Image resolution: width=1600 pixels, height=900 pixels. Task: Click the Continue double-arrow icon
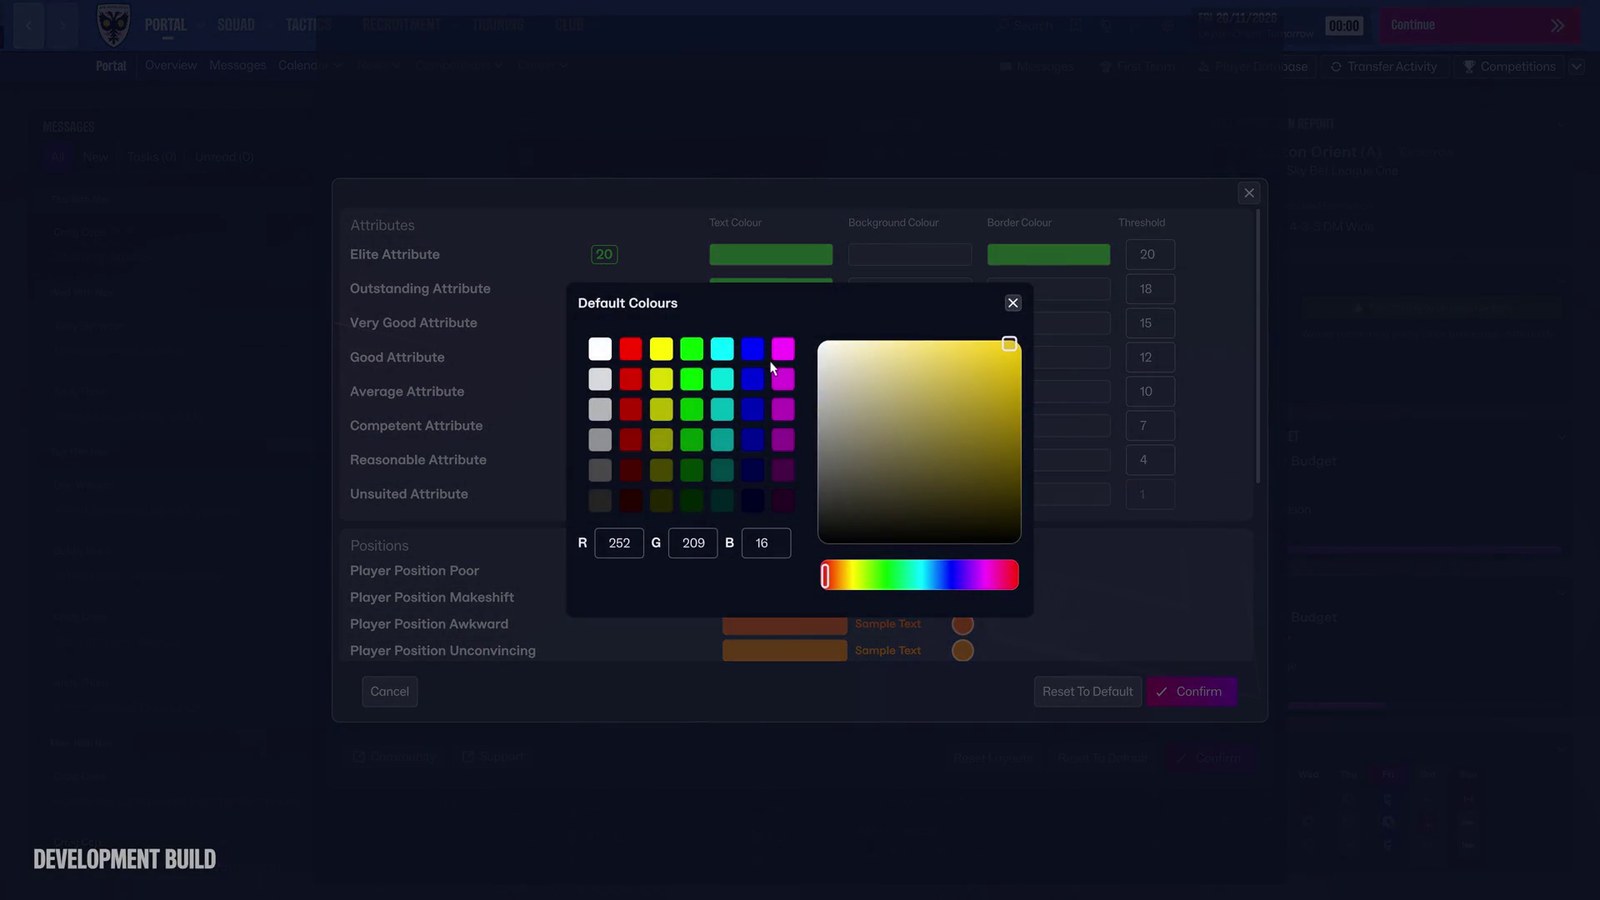(x=1557, y=25)
